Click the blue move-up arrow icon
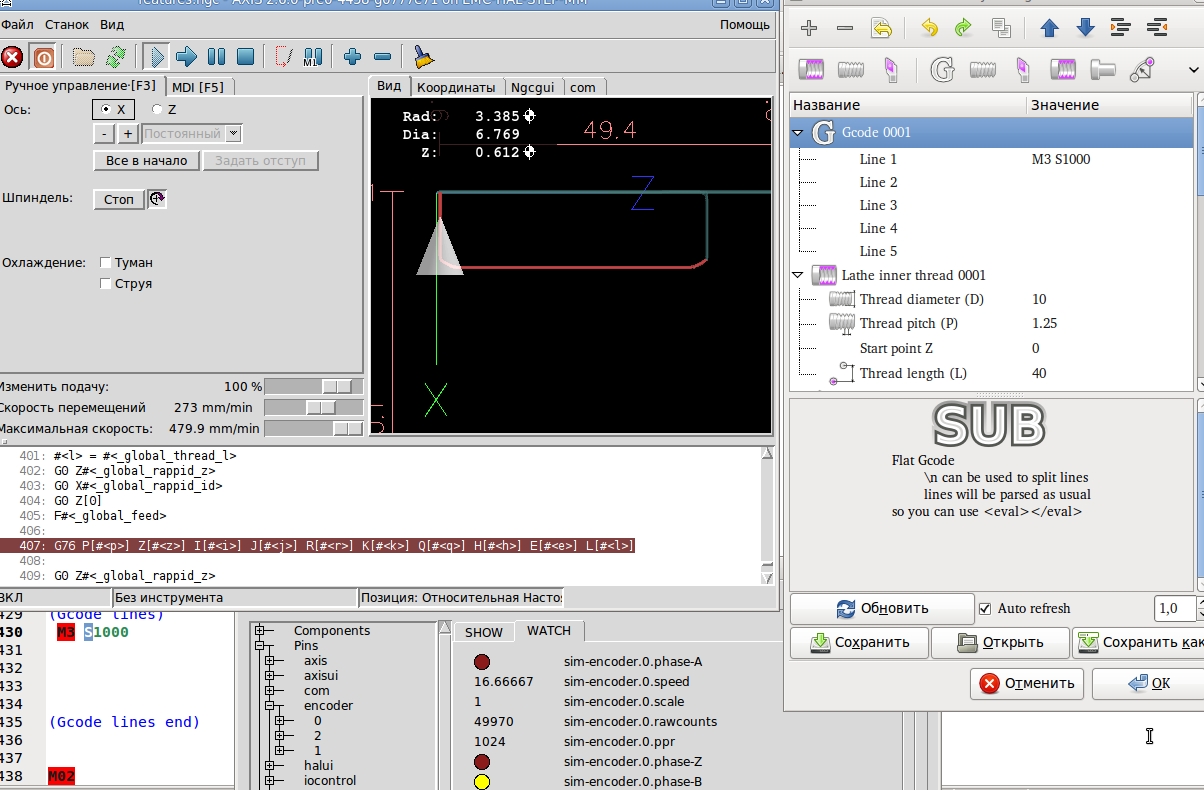 1049,28
